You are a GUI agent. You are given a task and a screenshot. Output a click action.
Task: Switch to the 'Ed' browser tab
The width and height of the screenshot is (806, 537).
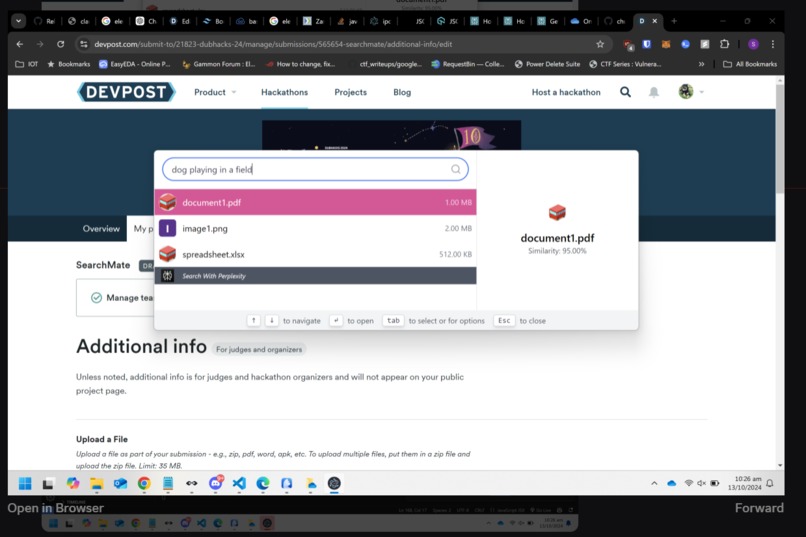180,21
